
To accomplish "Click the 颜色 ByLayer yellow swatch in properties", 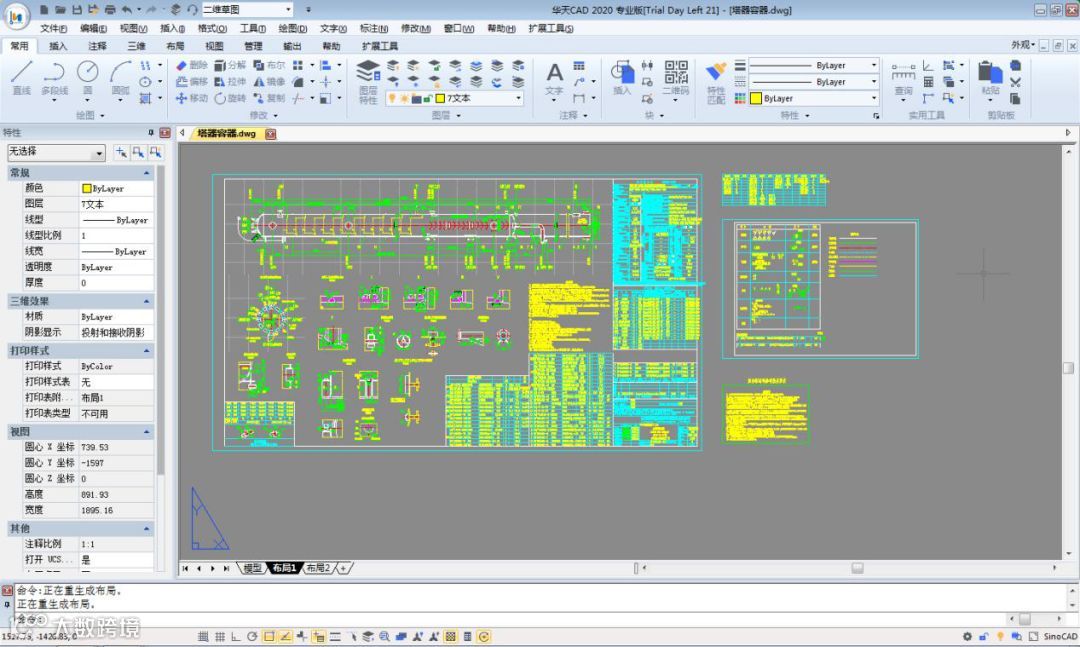I will 87,188.
